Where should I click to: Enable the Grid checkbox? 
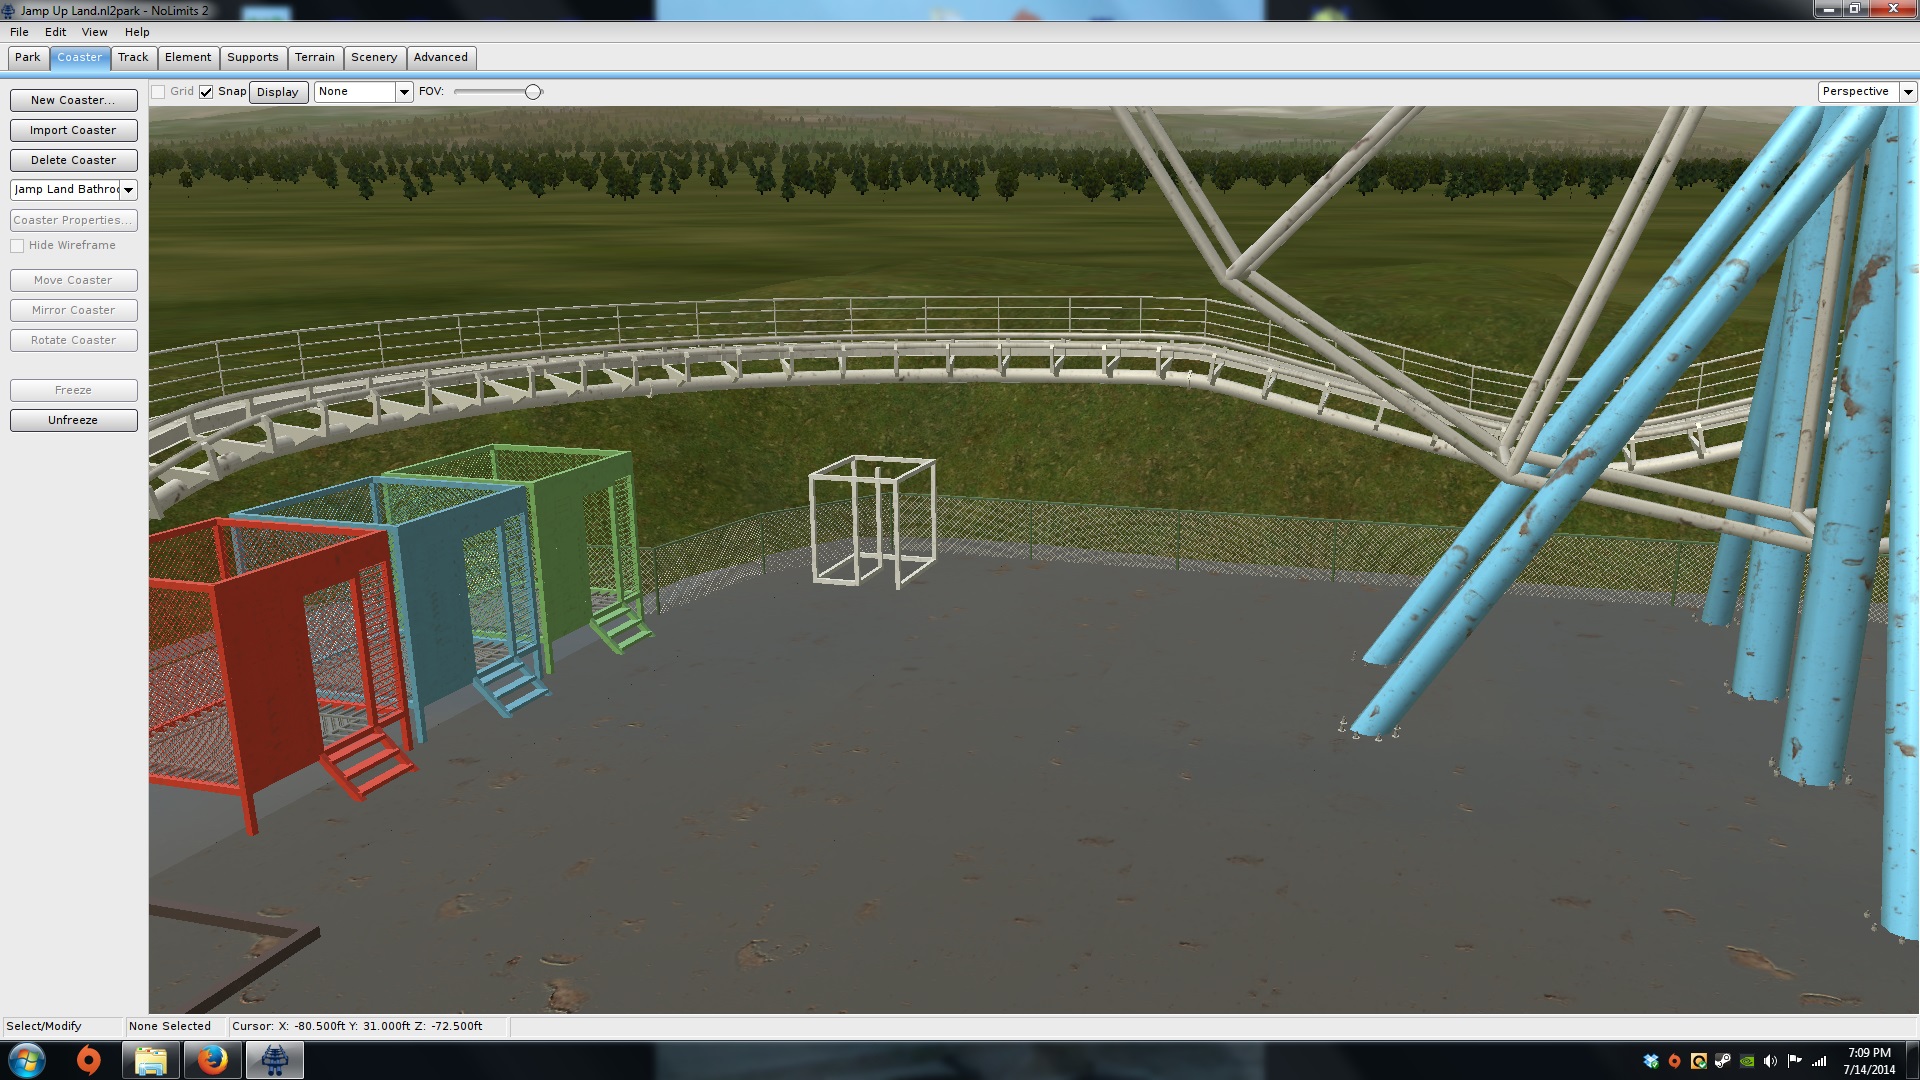pyautogui.click(x=158, y=92)
